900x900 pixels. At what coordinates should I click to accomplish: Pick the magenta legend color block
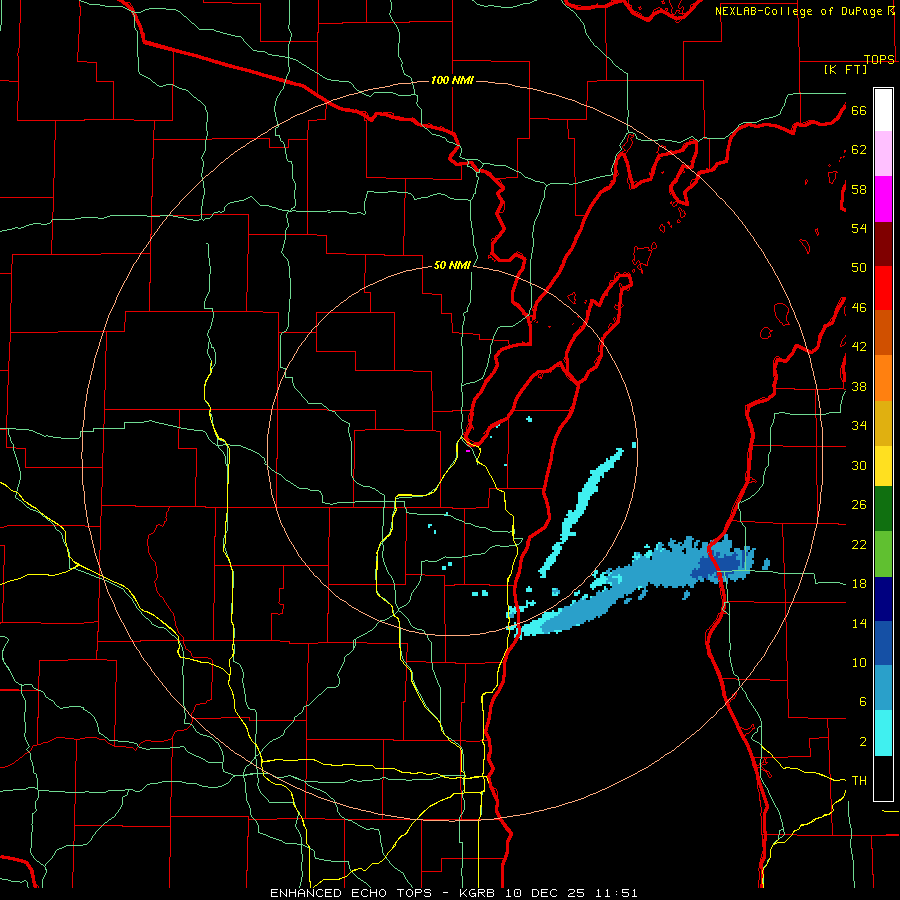coord(883,199)
